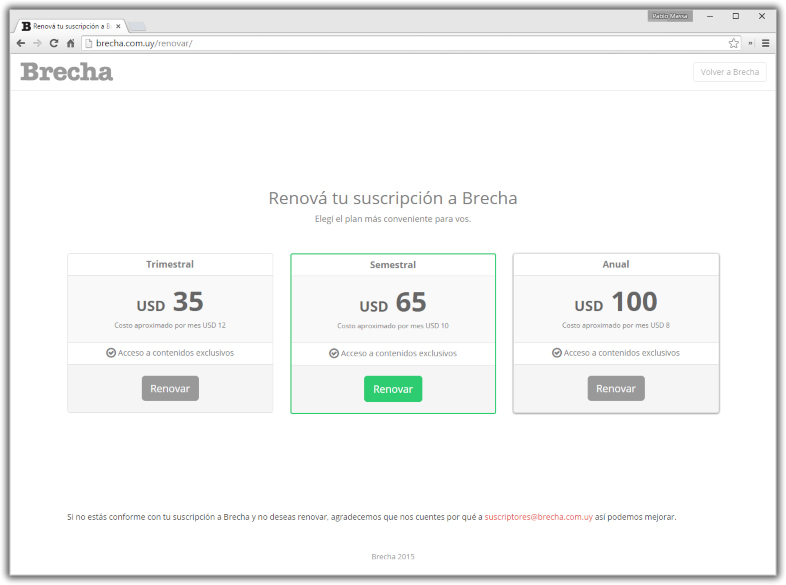Open the Chrome hamburger menu
The image size is (786, 585).
765,43
